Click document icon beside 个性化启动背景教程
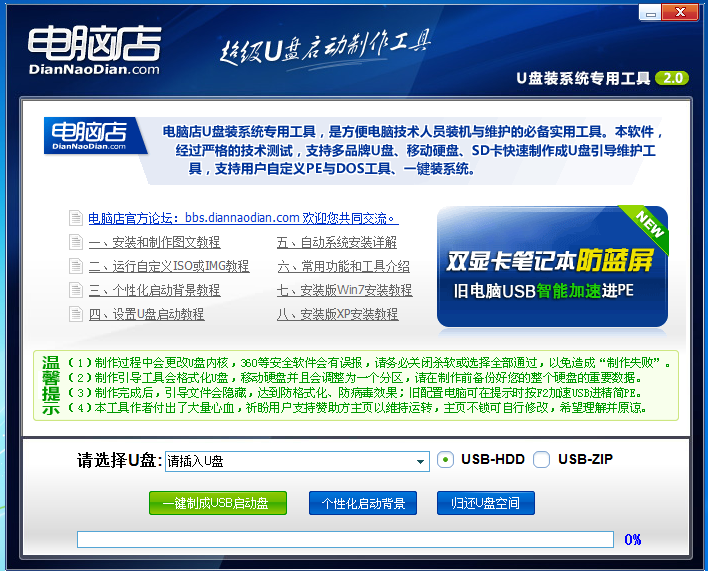Screen dimensions: 708x571 [x=76, y=290]
